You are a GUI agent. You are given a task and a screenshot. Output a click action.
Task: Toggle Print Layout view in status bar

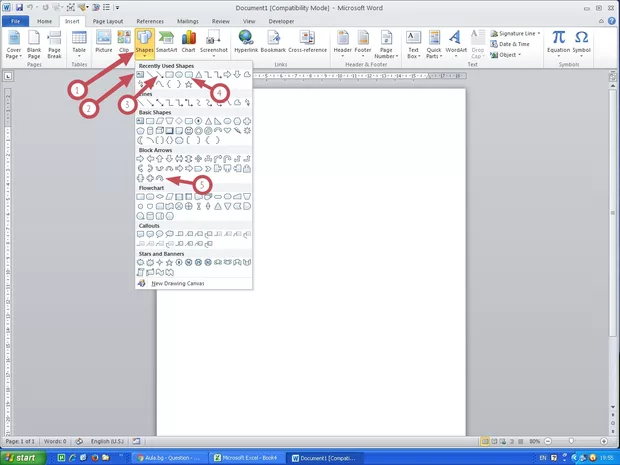485,441
